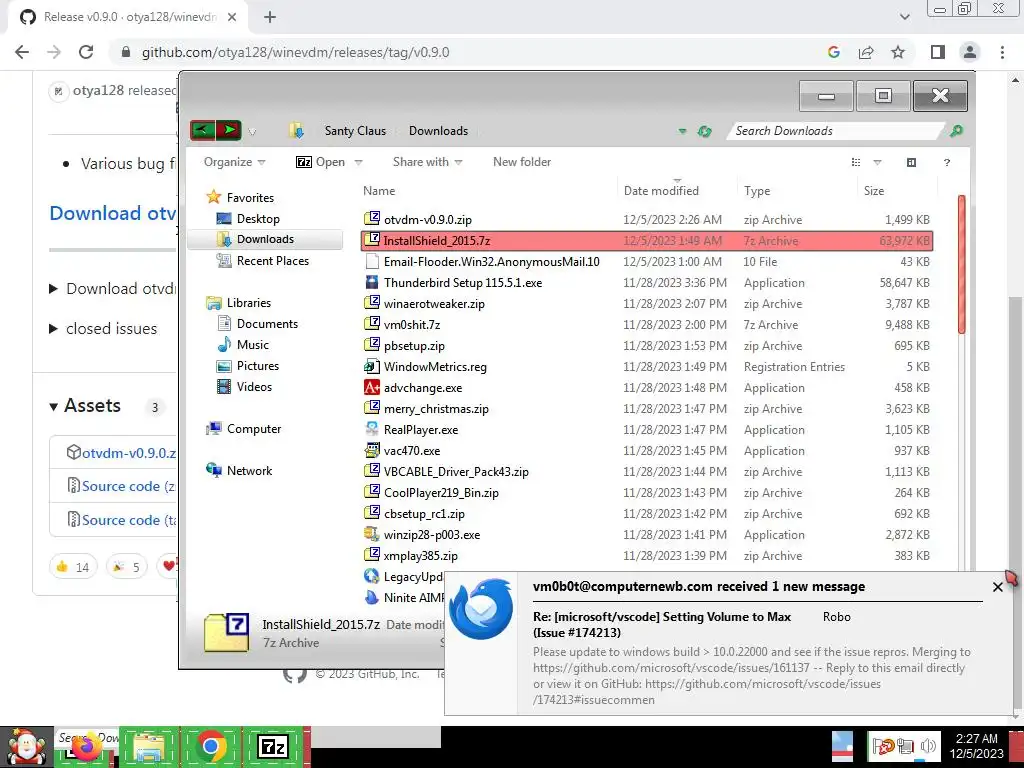Select the winzip28-p003.exe icon
Viewport: 1024px width, 768px height.
(x=372, y=534)
